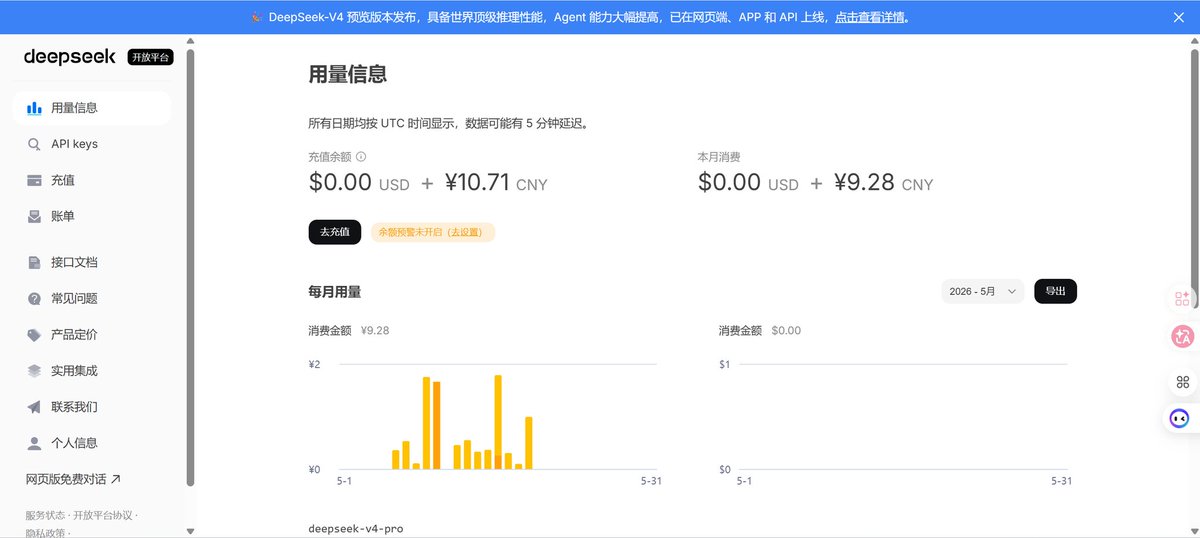
Task: Click the $1 axis label
Action: pos(724,365)
